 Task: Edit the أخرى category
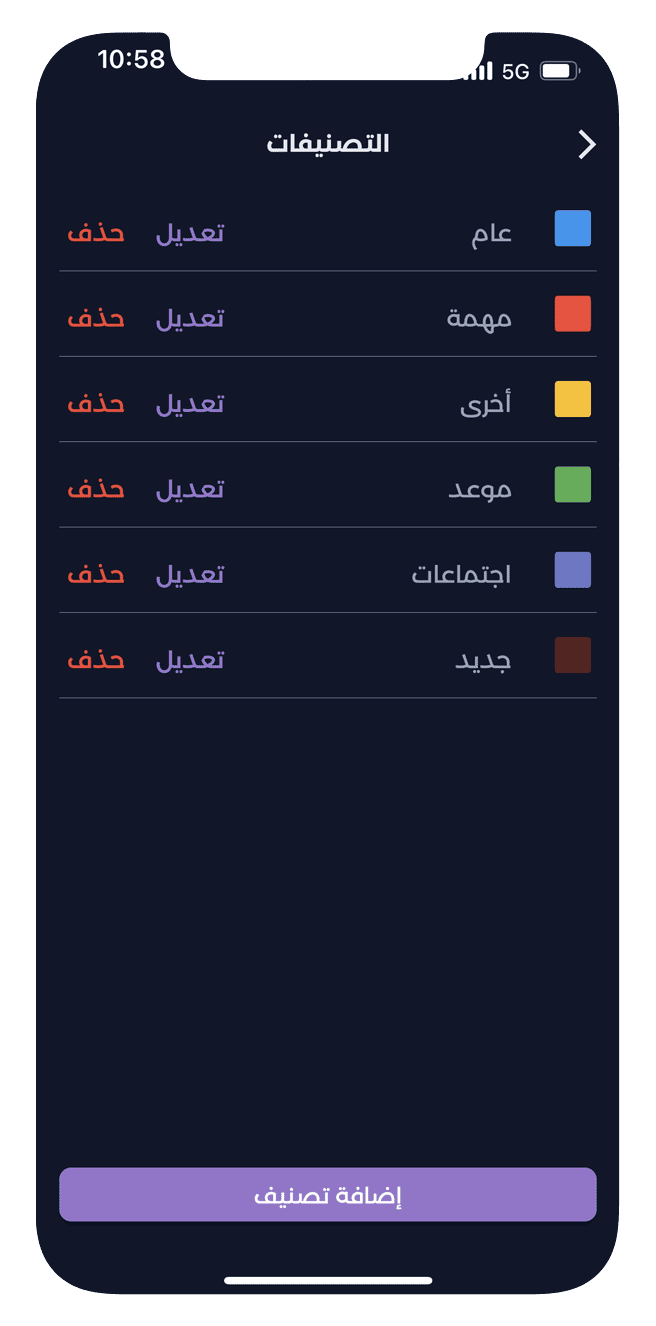190,403
